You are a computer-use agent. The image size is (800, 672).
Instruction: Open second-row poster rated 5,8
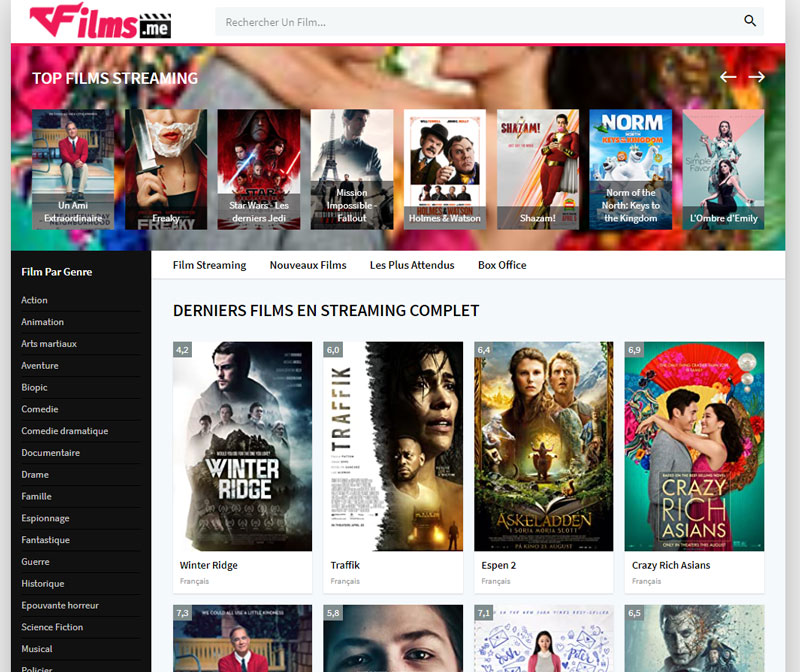[393, 638]
